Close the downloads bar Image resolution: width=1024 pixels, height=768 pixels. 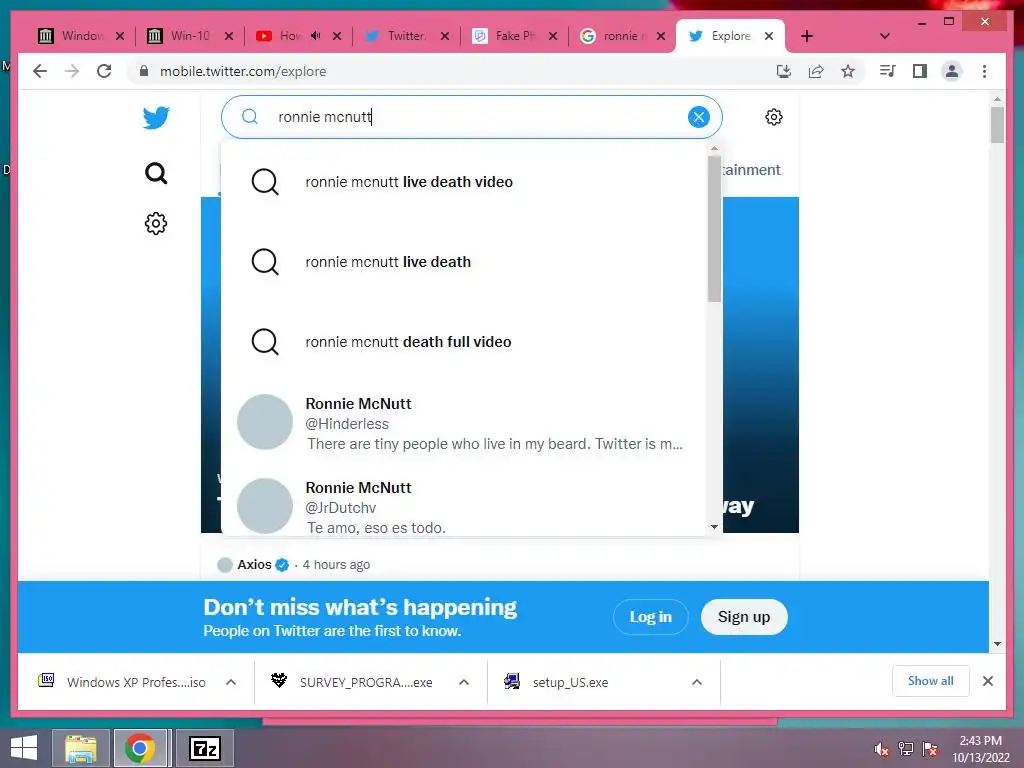(987, 681)
